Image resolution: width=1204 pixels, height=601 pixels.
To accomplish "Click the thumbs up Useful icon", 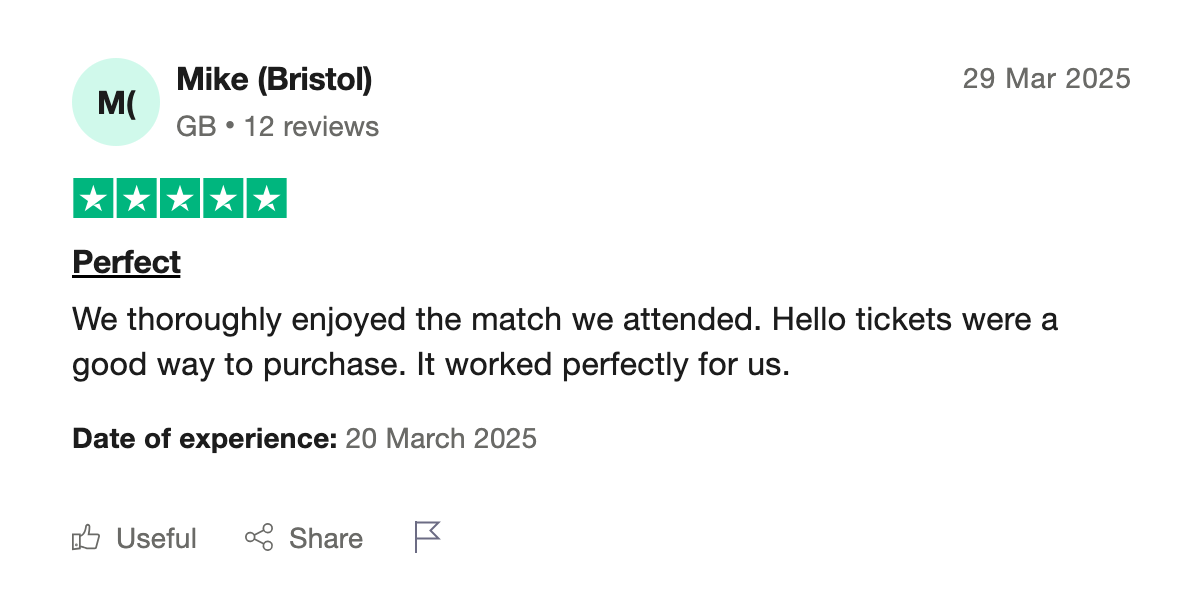I will 86,537.
